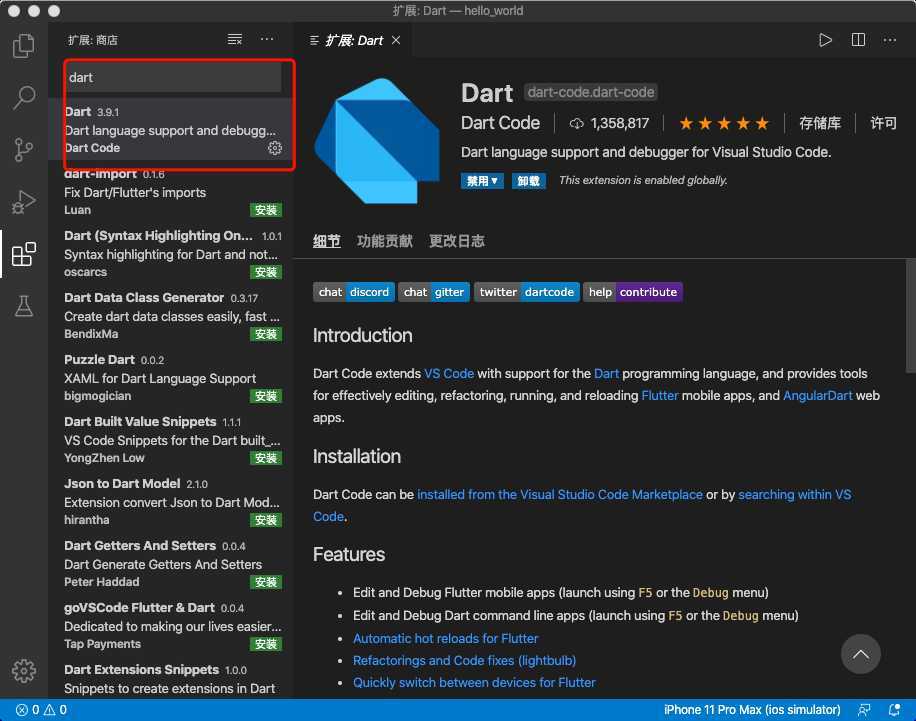
Task: Click the gear icon of Dart extension
Action: [x=275, y=148]
